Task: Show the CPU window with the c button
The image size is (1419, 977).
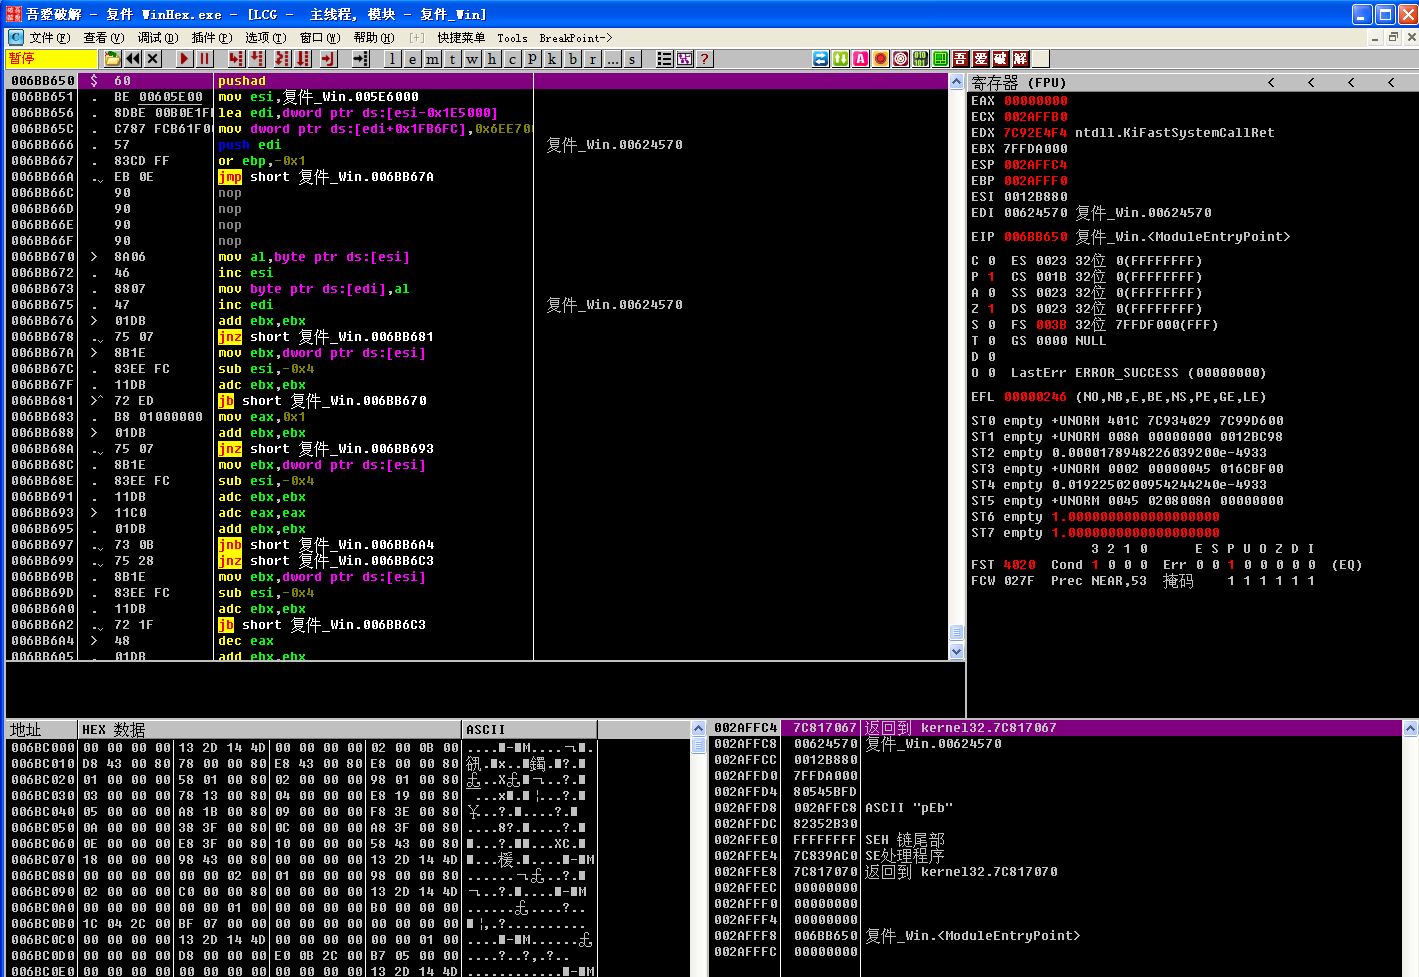Action: 512,59
